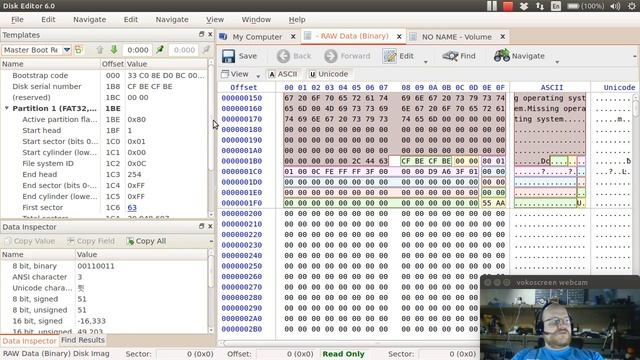Screen dimensions: 640x360
Task: Click the Copy Field icon
Action: click(71, 241)
